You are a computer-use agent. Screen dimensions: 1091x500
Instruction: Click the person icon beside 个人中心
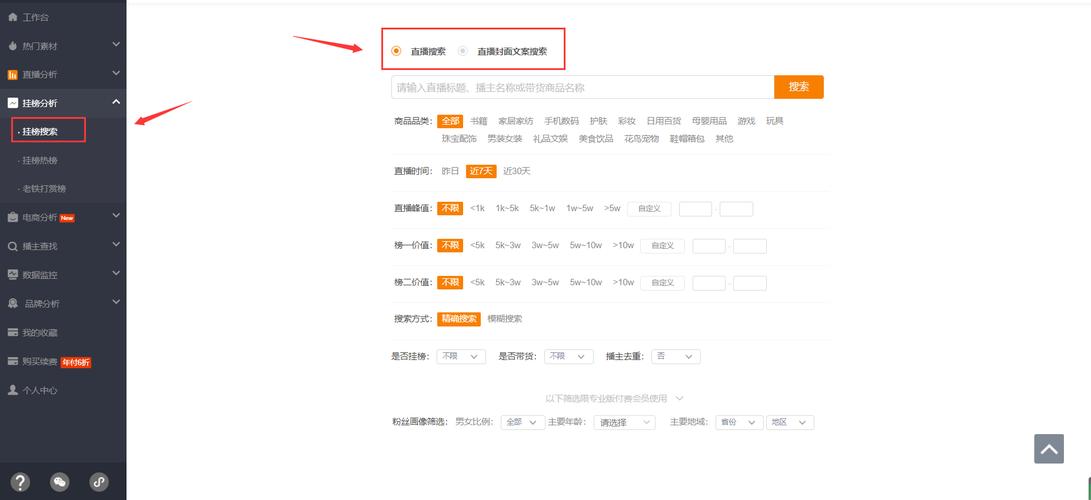click(x=13, y=390)
